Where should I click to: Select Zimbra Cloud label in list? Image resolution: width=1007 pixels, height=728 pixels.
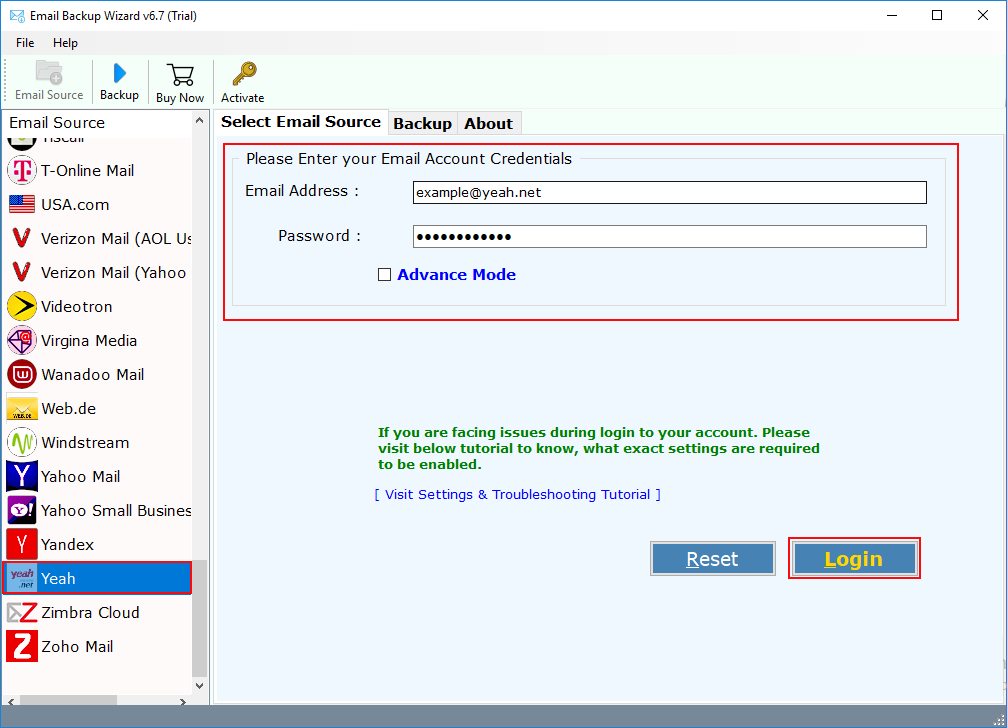click(x=90, y=612)
